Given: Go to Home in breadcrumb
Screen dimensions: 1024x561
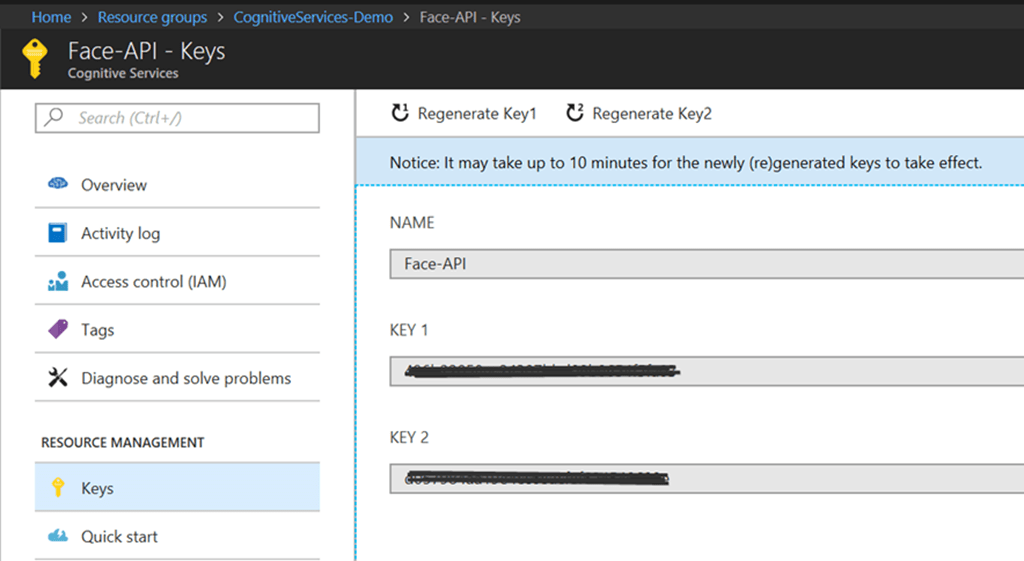Looking at the screenshot, I should pos(51,17).
